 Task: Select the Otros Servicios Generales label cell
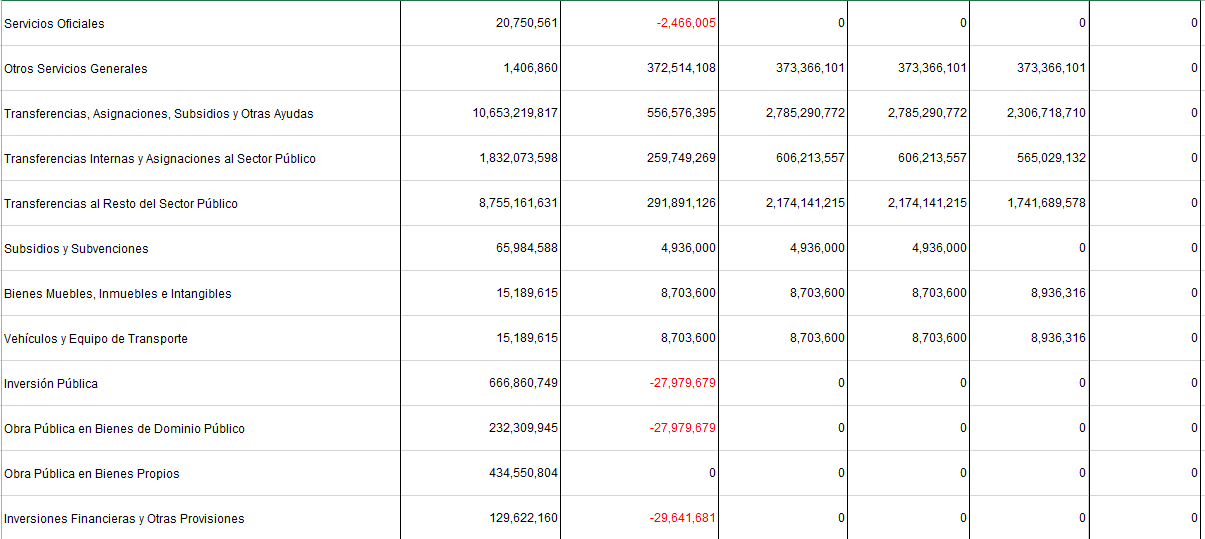pyautogui.click(x=200, y=68)
